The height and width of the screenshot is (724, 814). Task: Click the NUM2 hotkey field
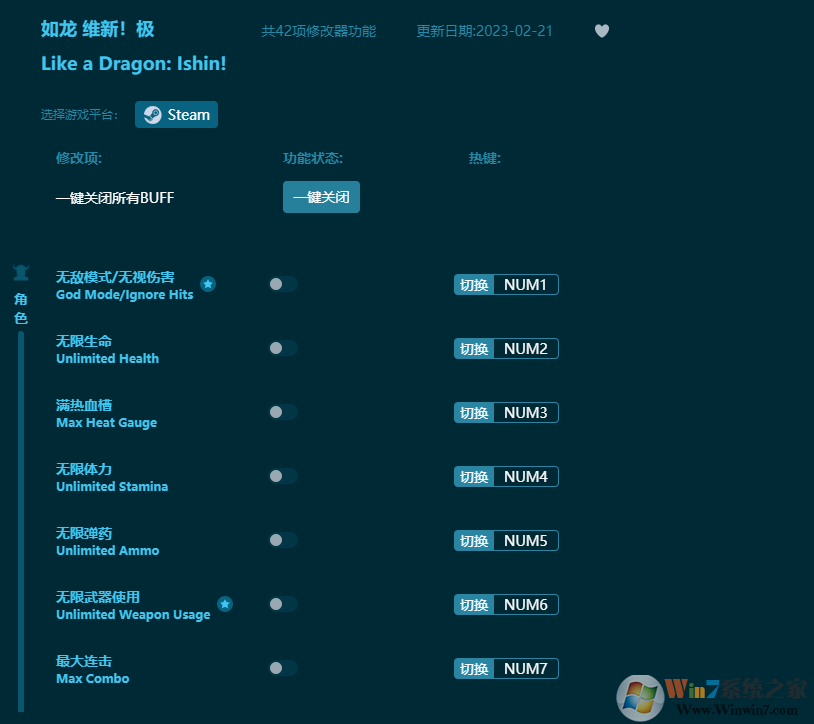click(x=526, y=349)
